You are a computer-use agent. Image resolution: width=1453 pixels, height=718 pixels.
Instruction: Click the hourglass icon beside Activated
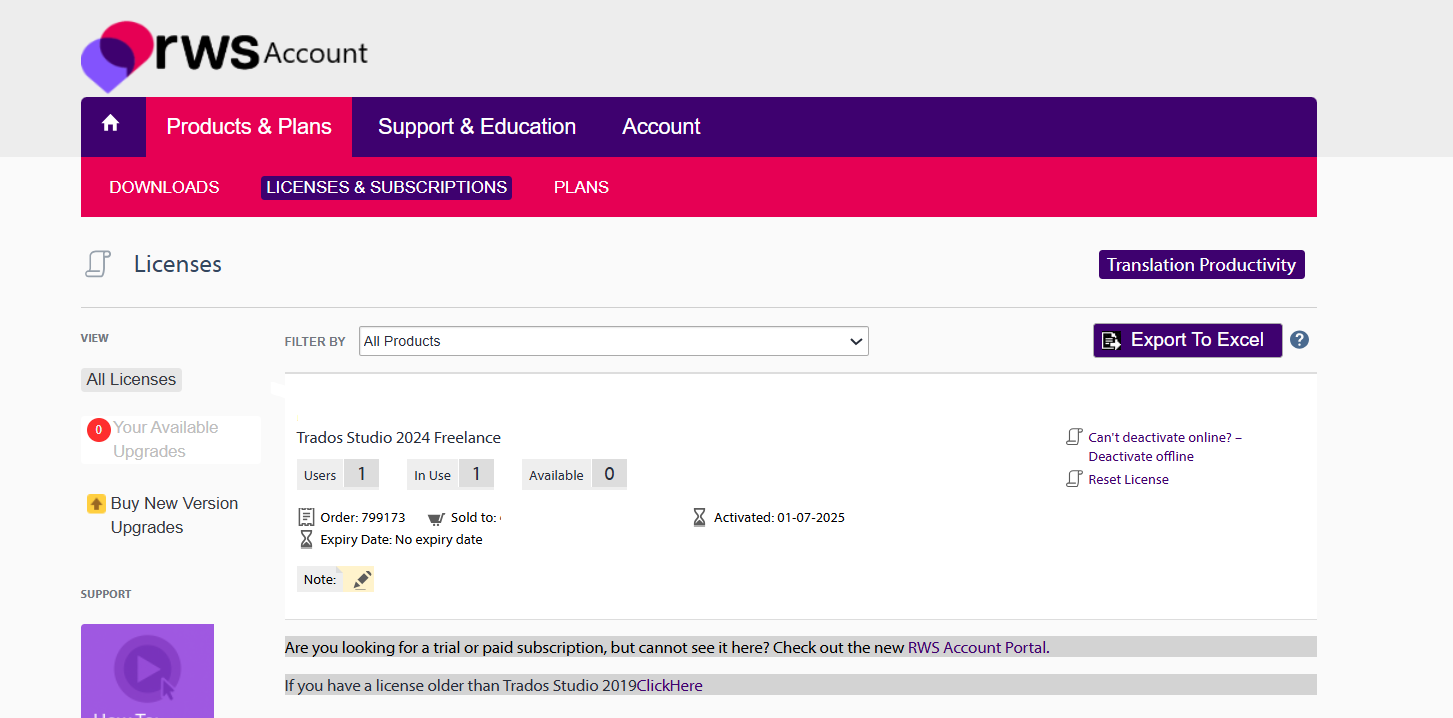[x=700, y=517]
